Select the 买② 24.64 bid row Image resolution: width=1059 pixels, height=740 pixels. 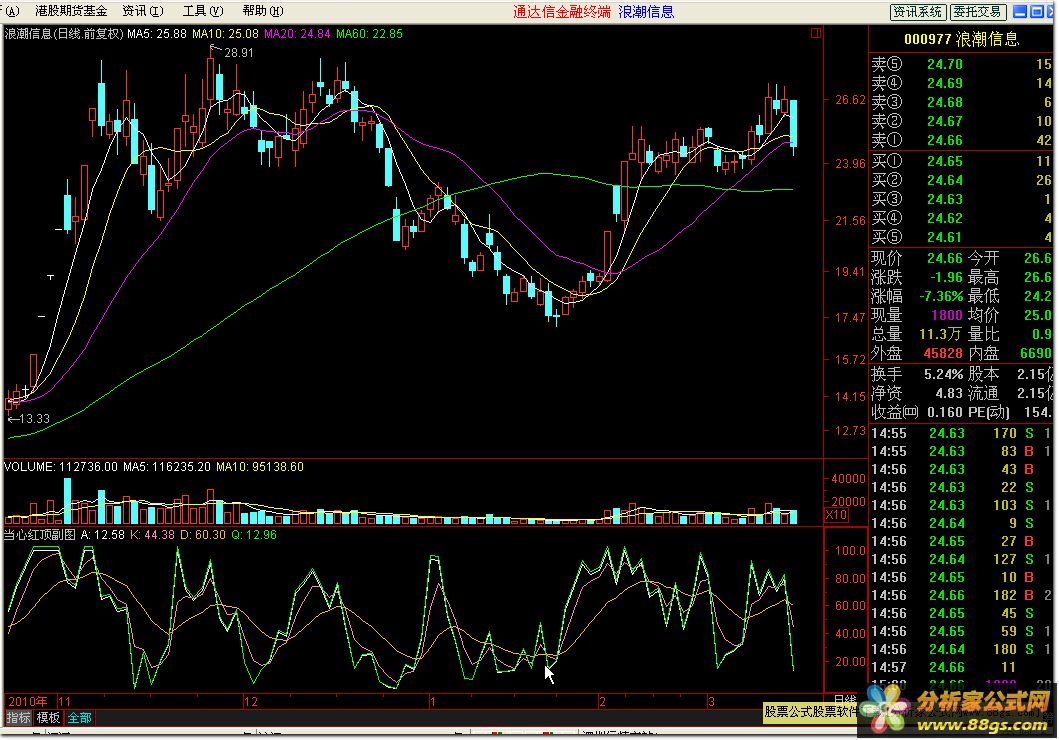coord(960,180)
